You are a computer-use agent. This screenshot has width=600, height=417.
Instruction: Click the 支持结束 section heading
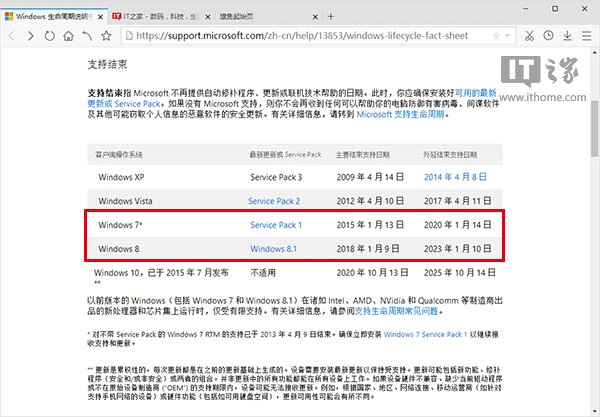click(x=107, y=65)
